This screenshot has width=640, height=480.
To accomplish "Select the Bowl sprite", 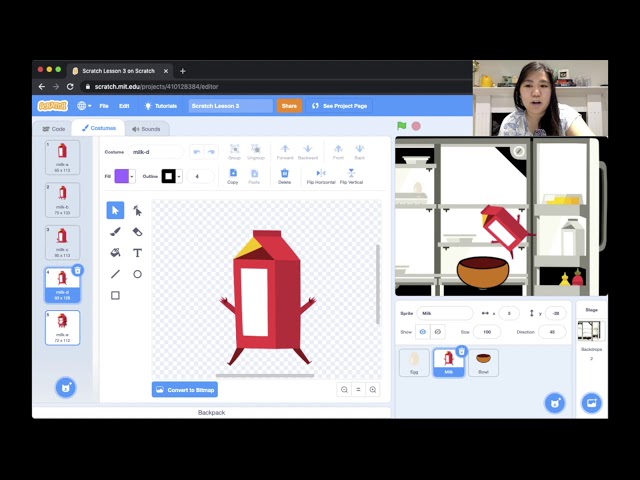I will 483,362.
